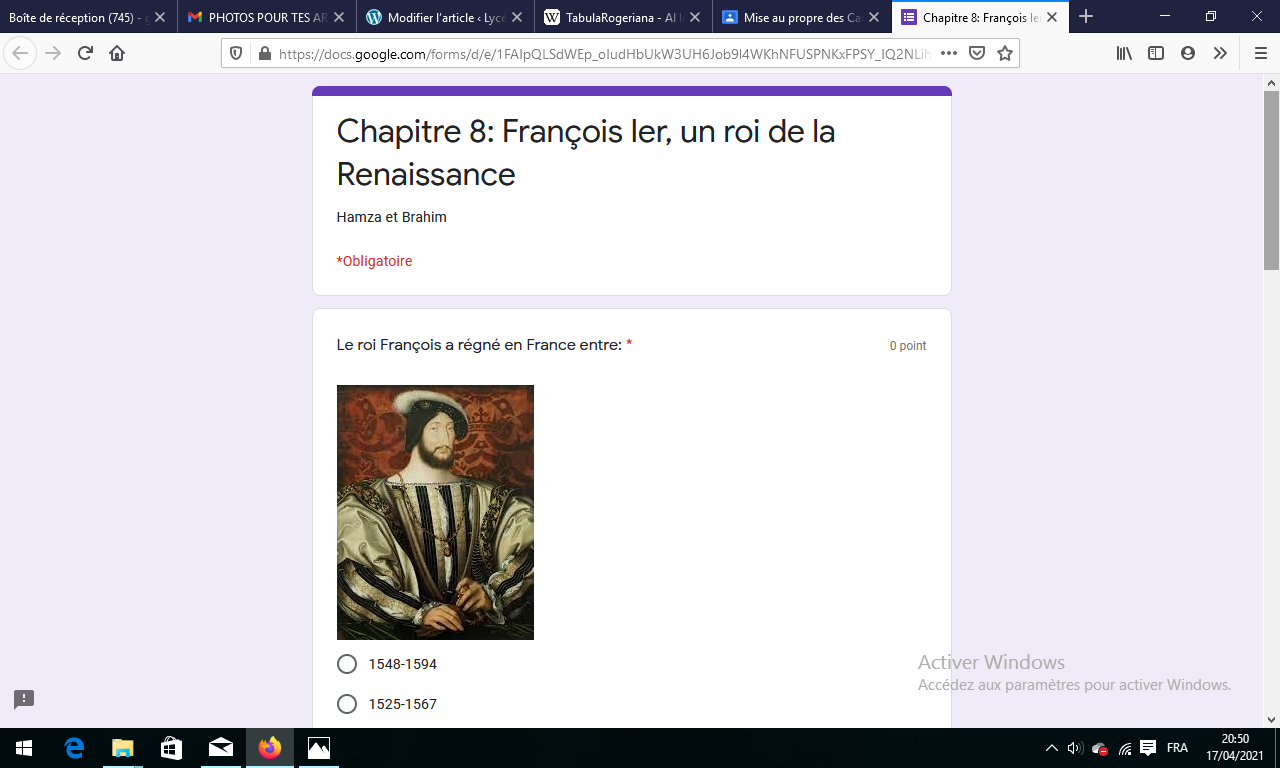This screenshot has height=768, width=1280.
Task: Open a new browser tab
Action: coord(1086,17)
